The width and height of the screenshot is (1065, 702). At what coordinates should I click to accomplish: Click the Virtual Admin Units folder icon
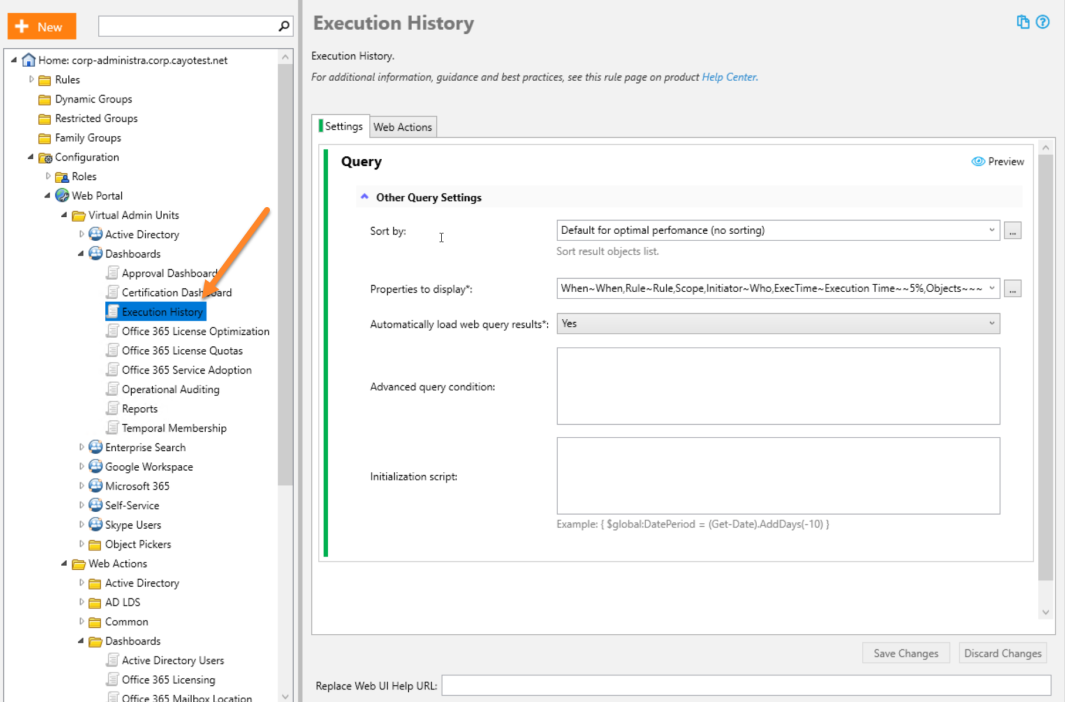pos(79,216)
